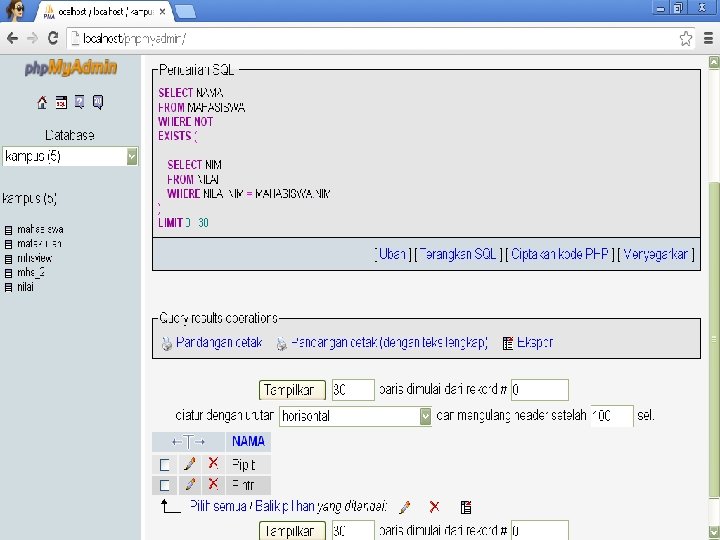Click table icon beside mhs_2

point(8,273)
